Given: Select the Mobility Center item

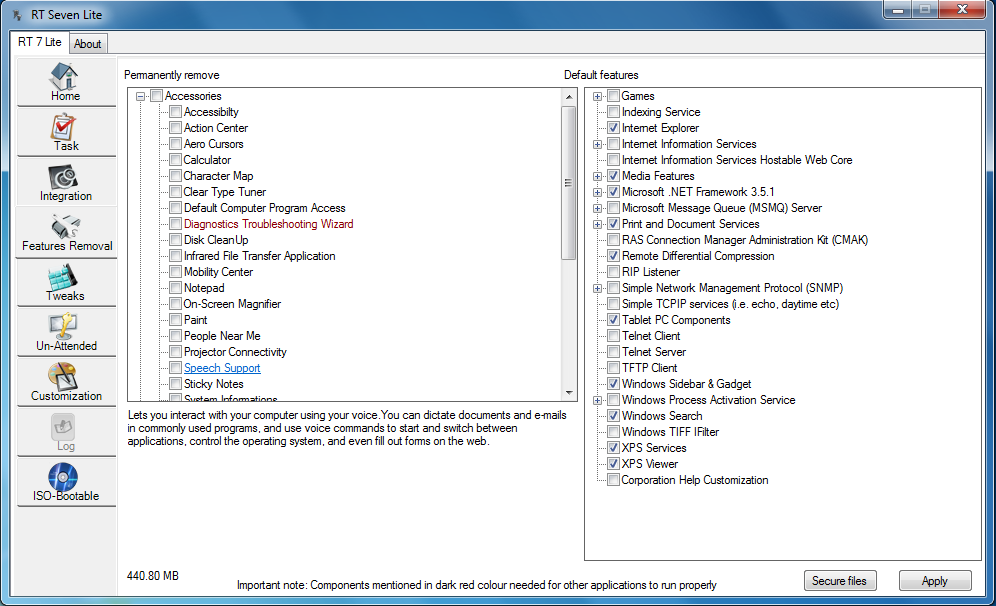Looking at the screenshot, I should point(219,272).
